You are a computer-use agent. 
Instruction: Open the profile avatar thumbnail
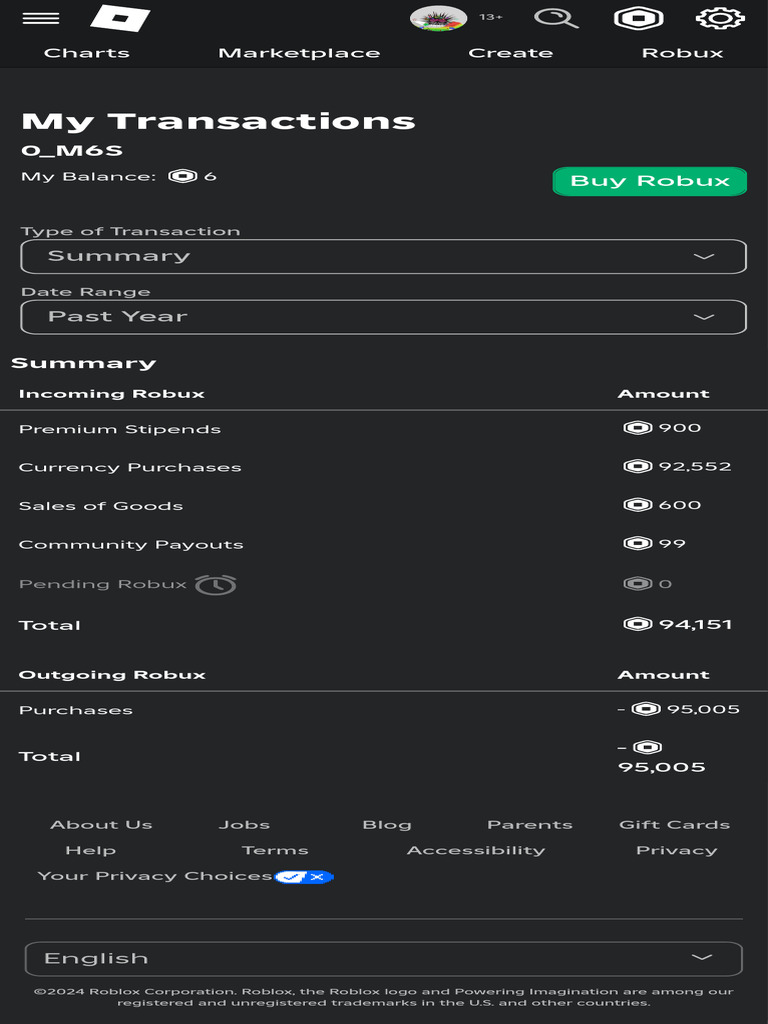point(438,18)
